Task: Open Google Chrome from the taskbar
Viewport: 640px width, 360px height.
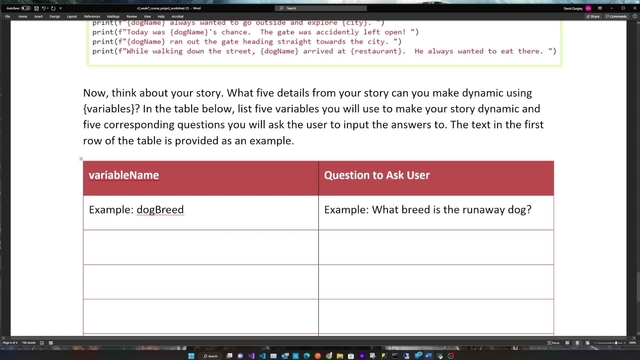Action: click(x=329, y=356)
